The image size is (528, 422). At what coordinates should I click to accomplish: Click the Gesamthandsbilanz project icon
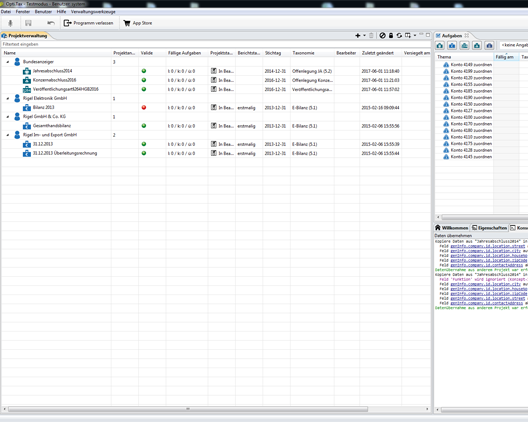[27, 126]
